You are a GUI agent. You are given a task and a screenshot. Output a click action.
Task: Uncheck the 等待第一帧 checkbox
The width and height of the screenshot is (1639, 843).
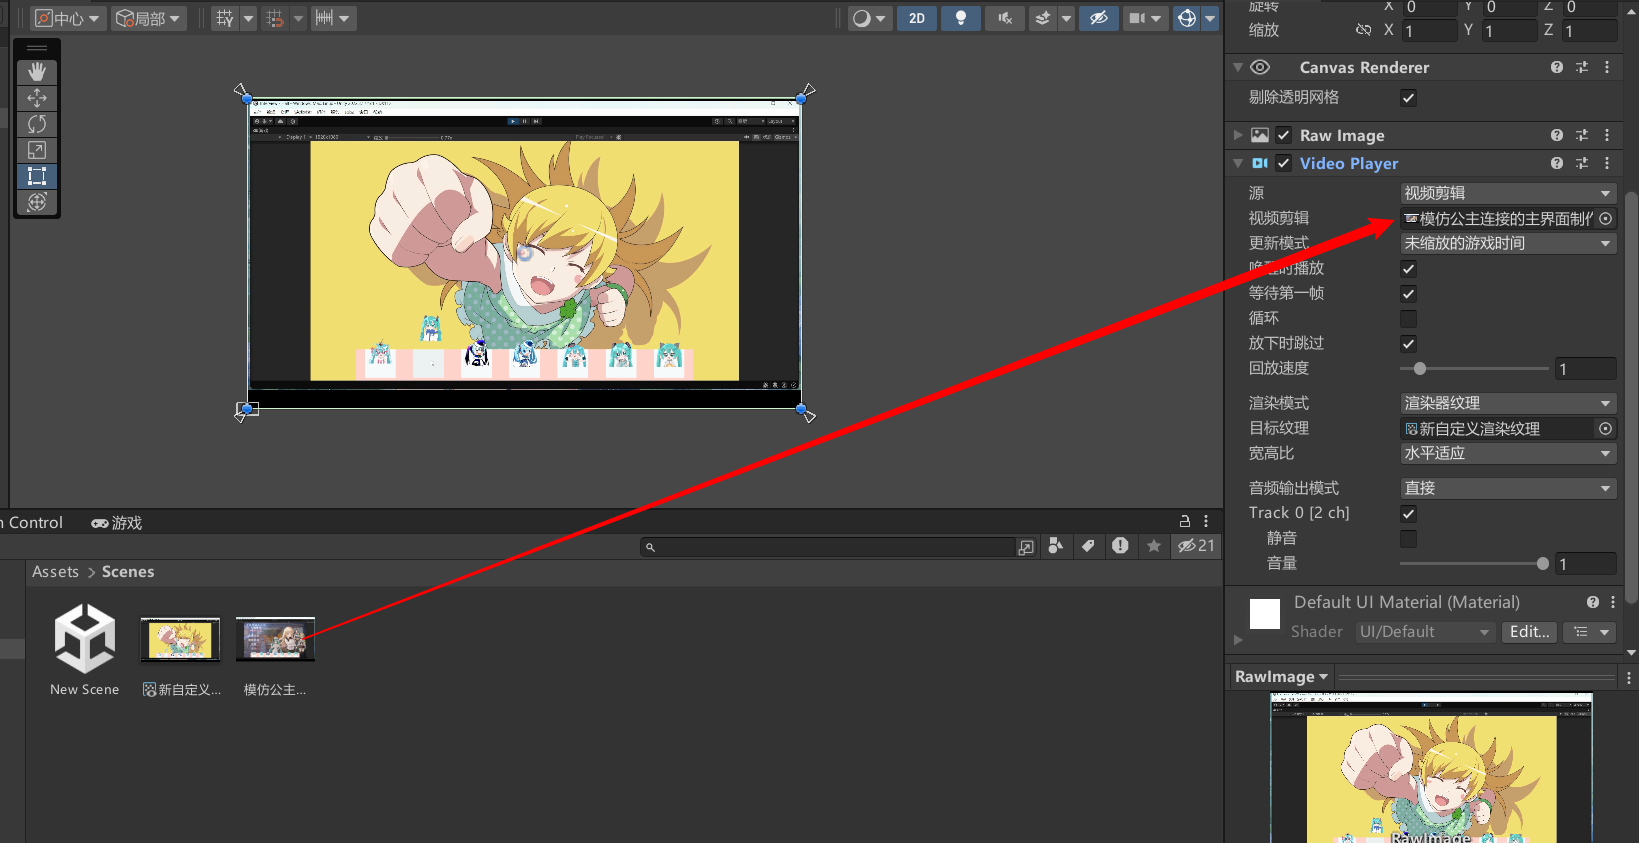click(x=1408, y=294)
